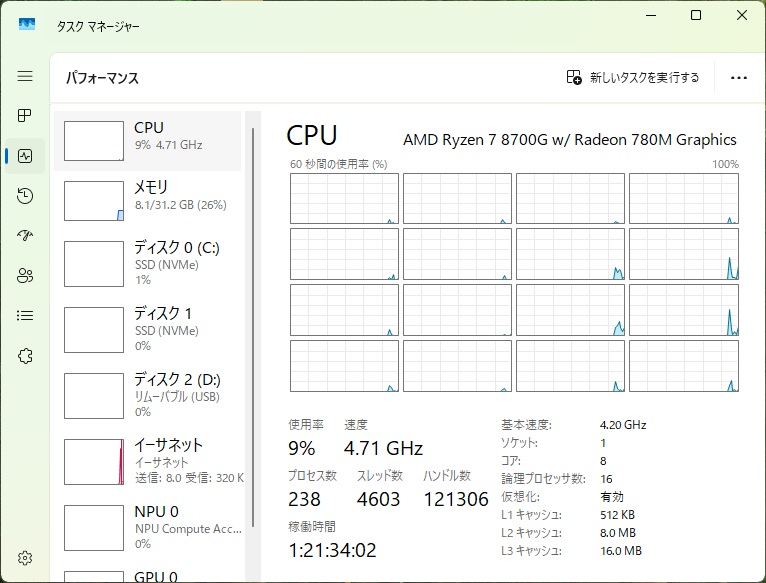Click the memory 8.1/31.2 GB (26%) text
Image resolution: width=766 pixels, height=583 pixels.
click(x=181, y=205)
